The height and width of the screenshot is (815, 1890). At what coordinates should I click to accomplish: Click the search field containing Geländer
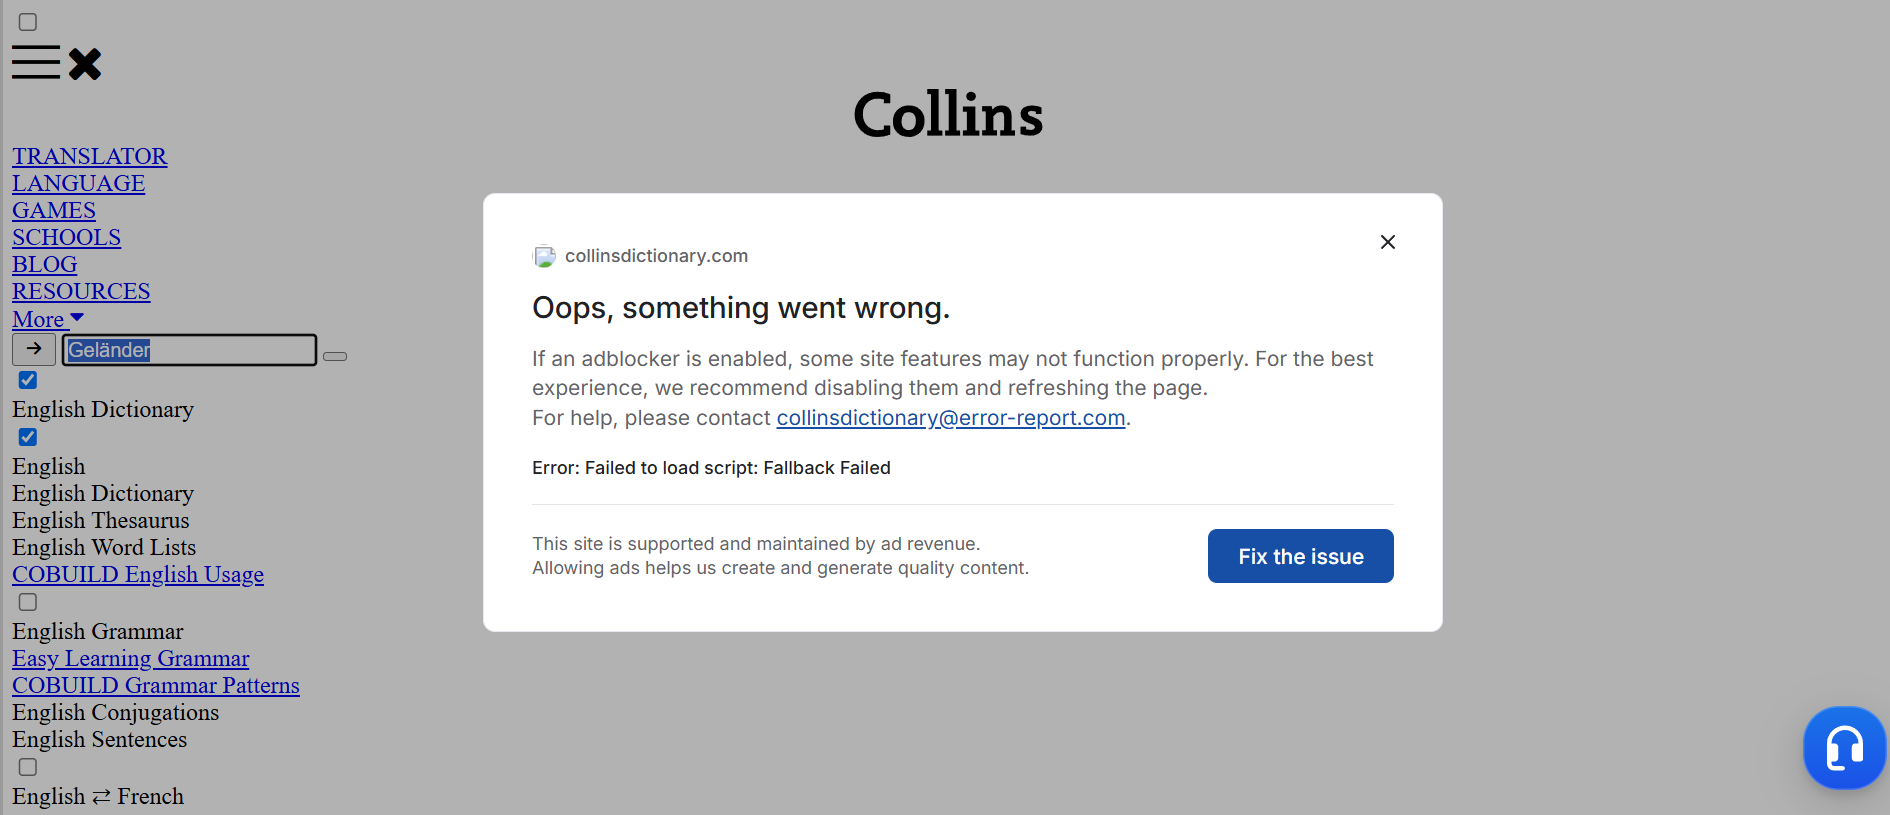(189, 350)
